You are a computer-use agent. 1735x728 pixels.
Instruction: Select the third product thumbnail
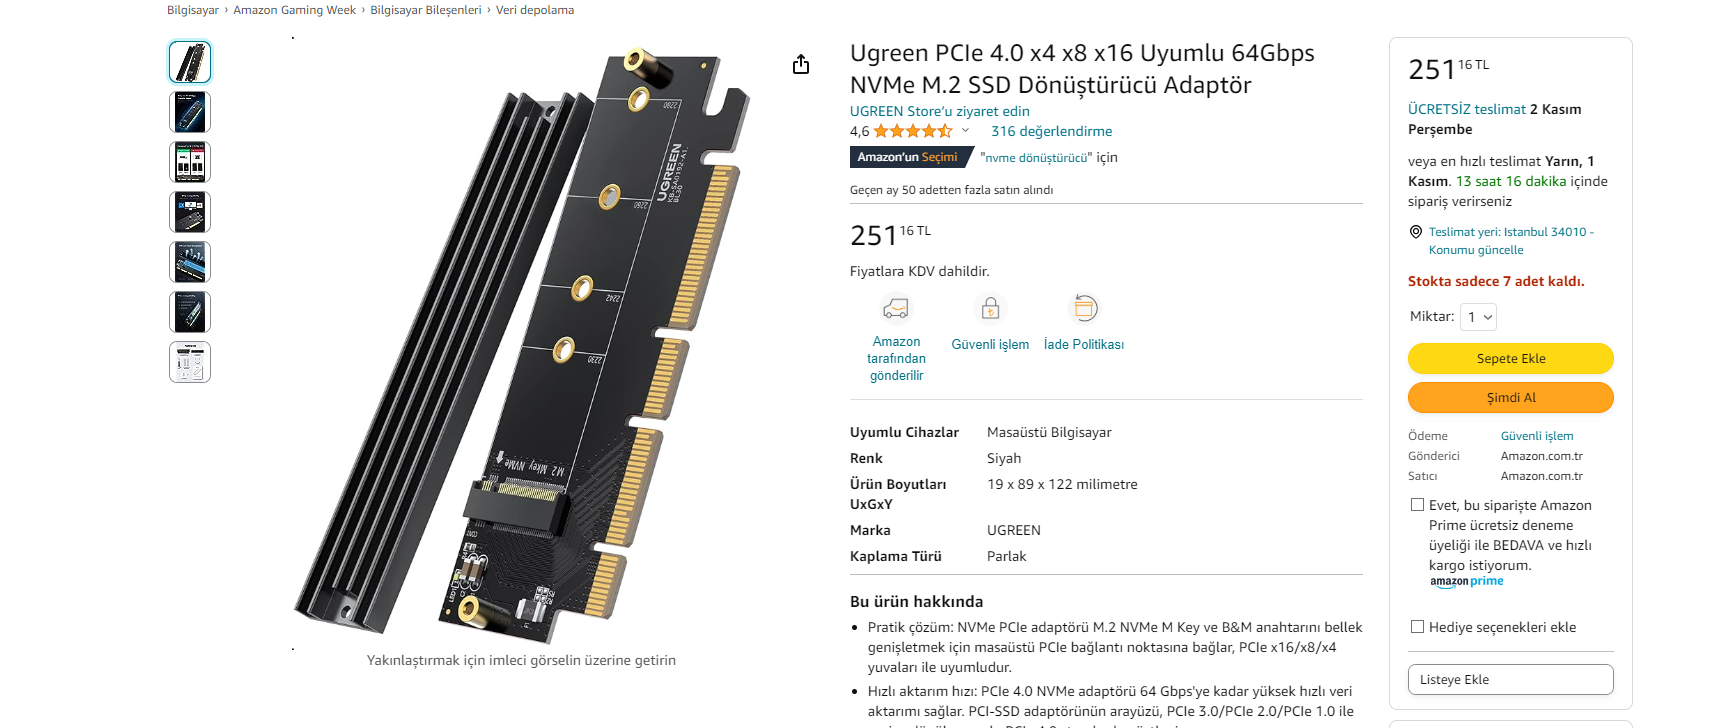click(190, 162)
